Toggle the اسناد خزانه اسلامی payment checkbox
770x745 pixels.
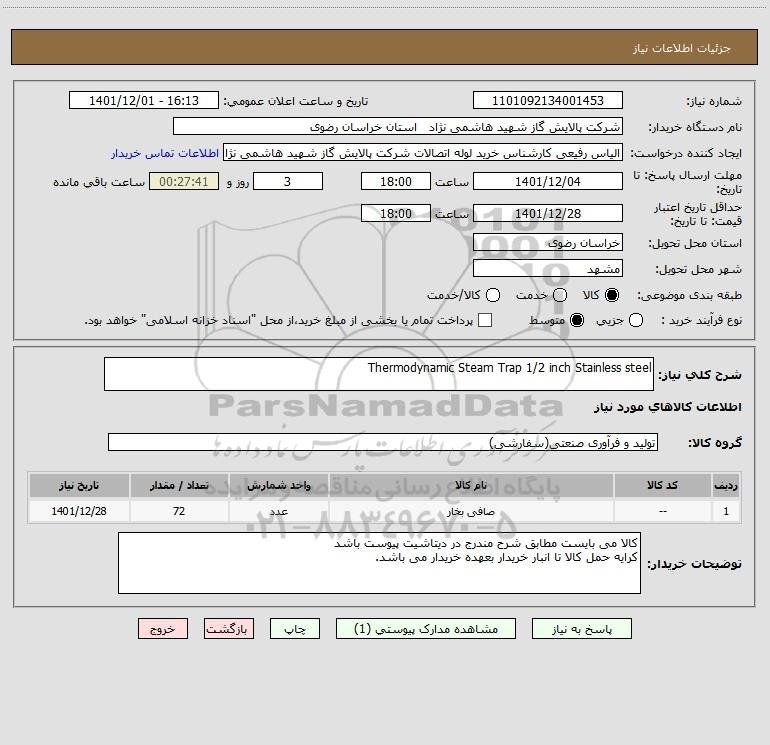485,320
